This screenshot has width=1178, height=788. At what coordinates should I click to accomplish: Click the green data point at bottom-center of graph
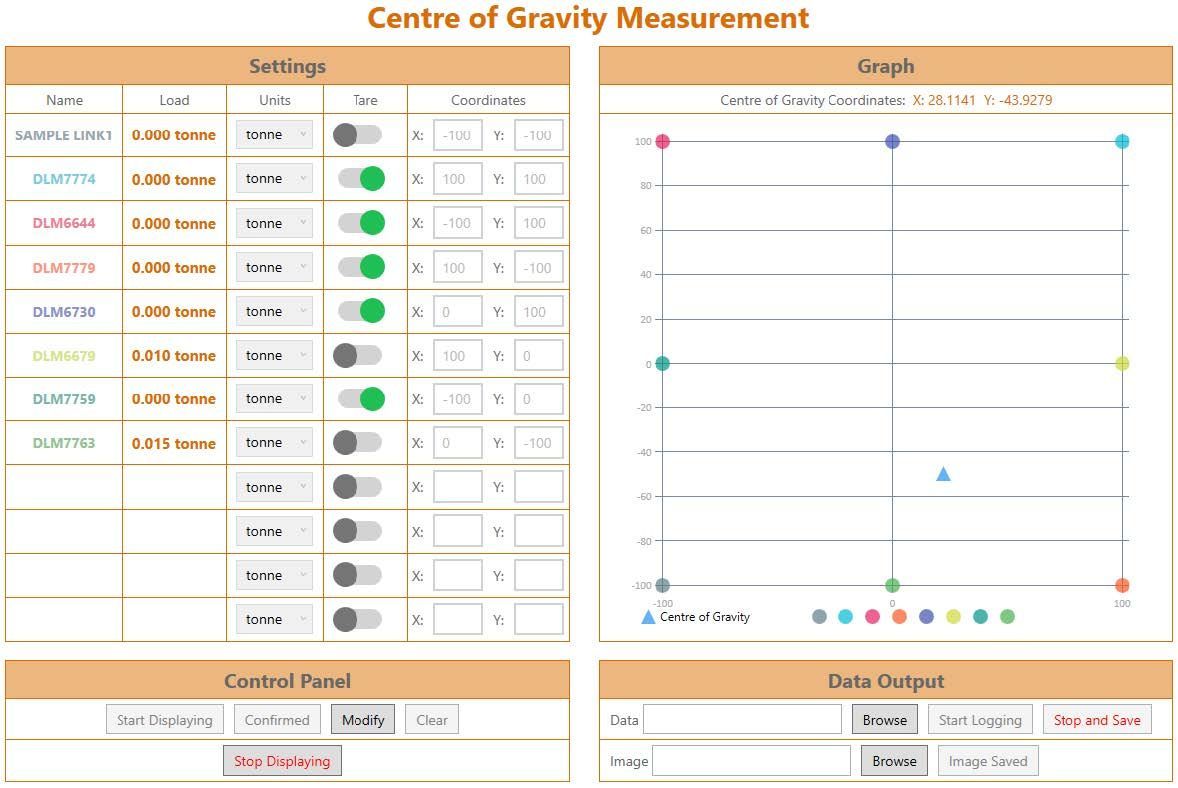892,585
